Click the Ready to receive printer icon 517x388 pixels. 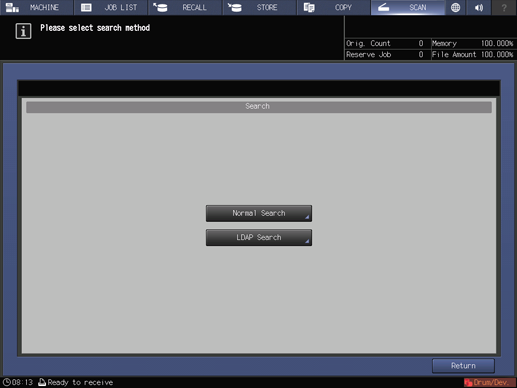42,382
